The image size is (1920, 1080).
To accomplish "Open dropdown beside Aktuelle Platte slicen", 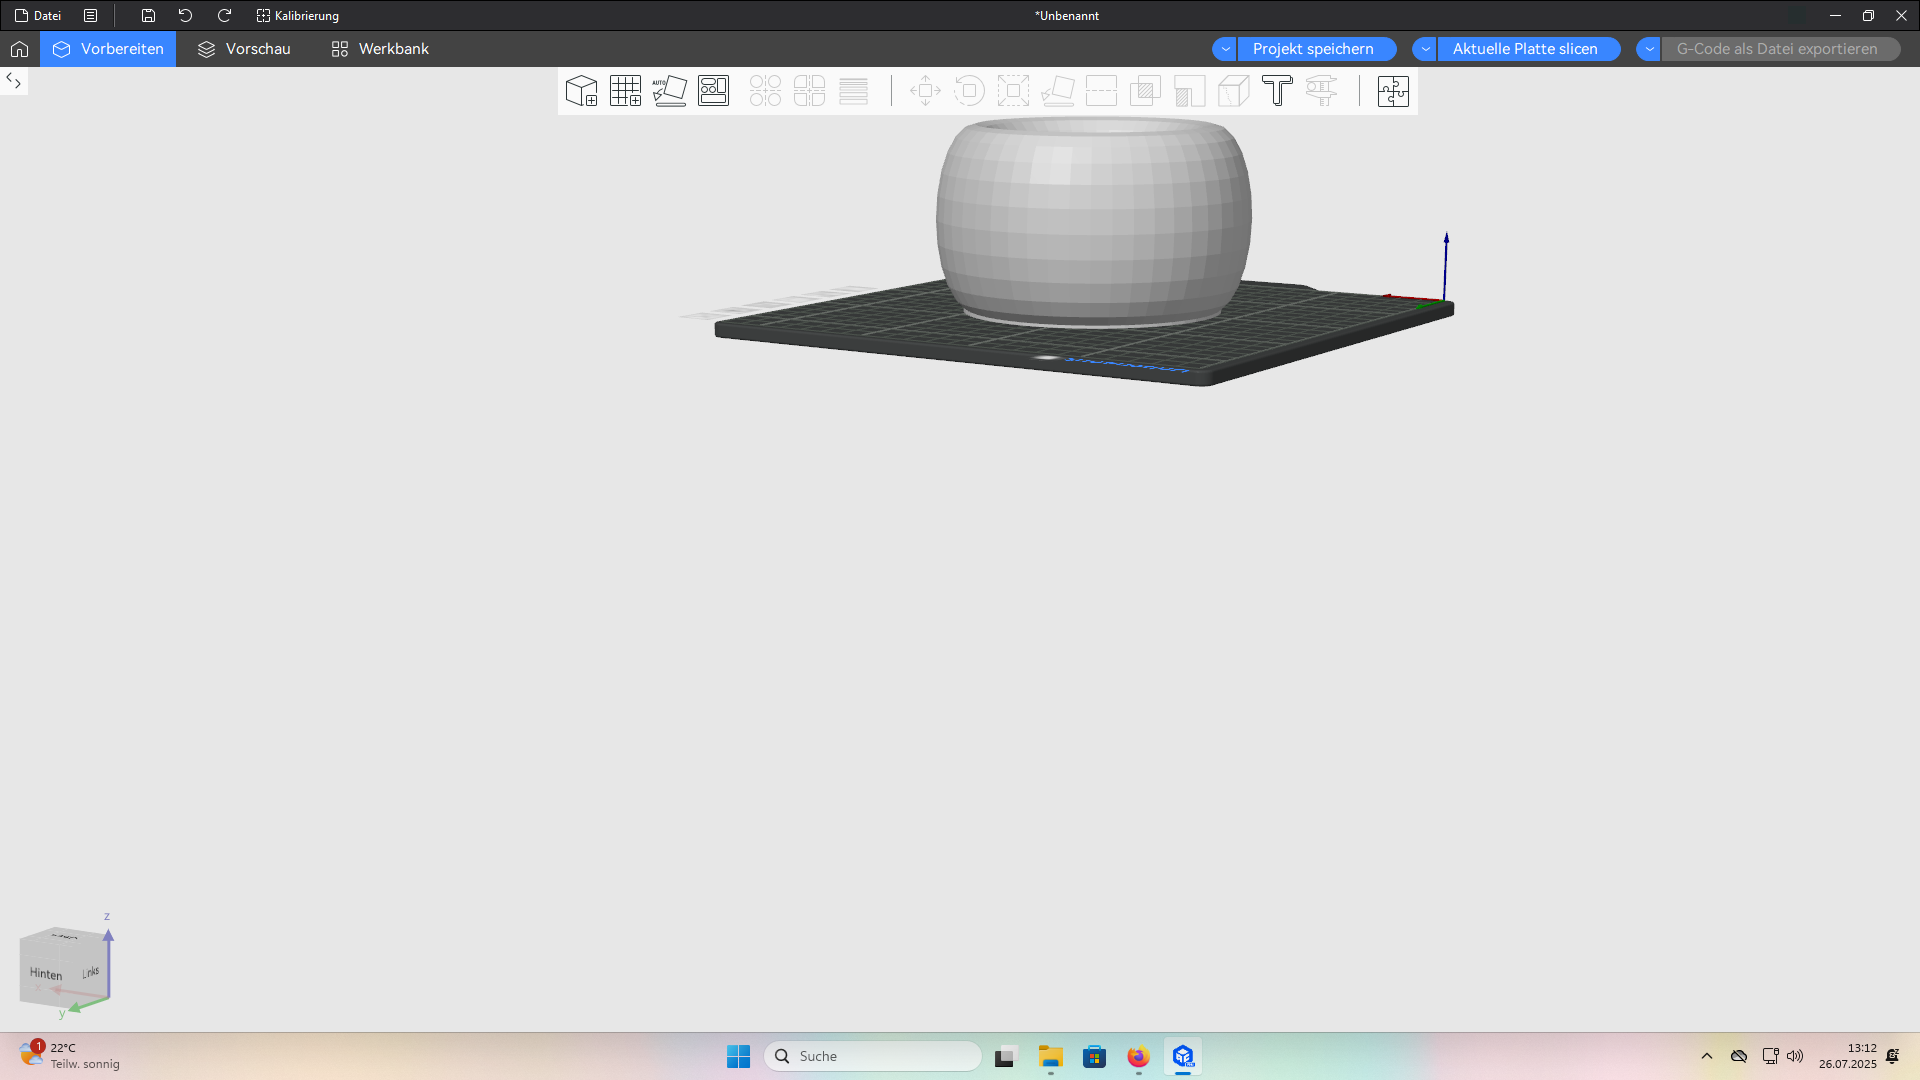I will [x=1425, y=49].
